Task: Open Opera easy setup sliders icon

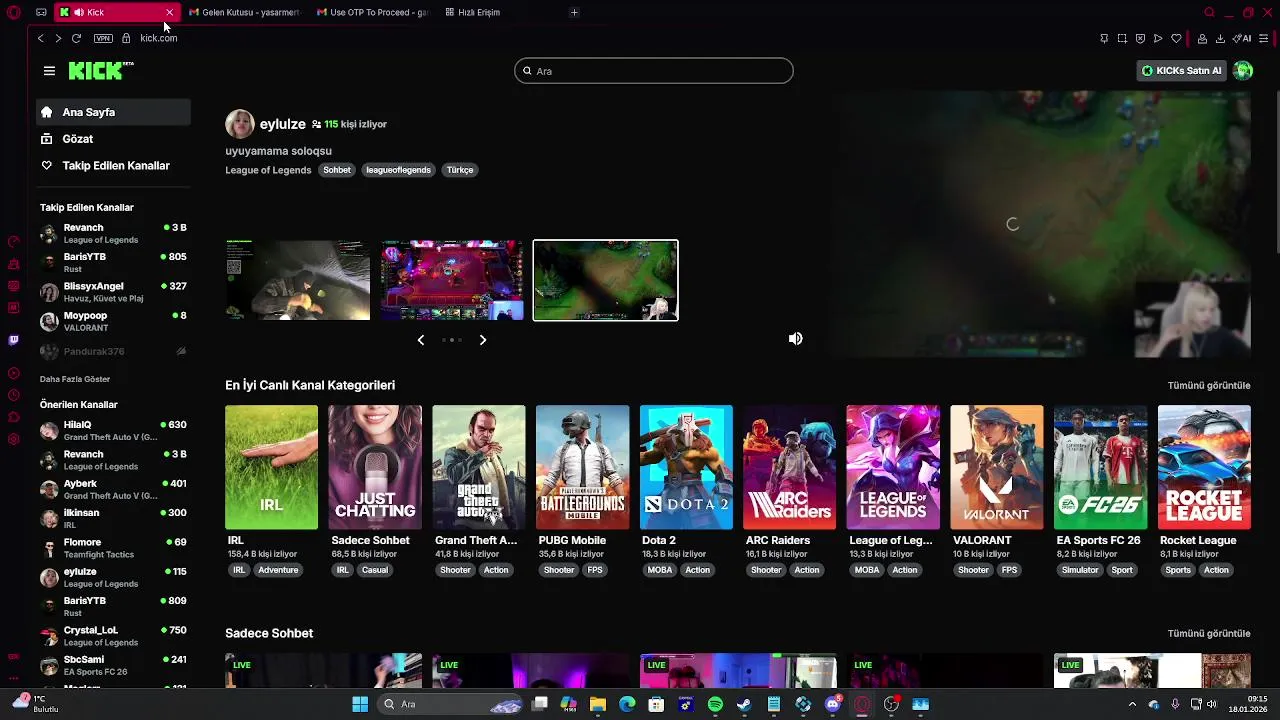Action: click(1264, 38)
